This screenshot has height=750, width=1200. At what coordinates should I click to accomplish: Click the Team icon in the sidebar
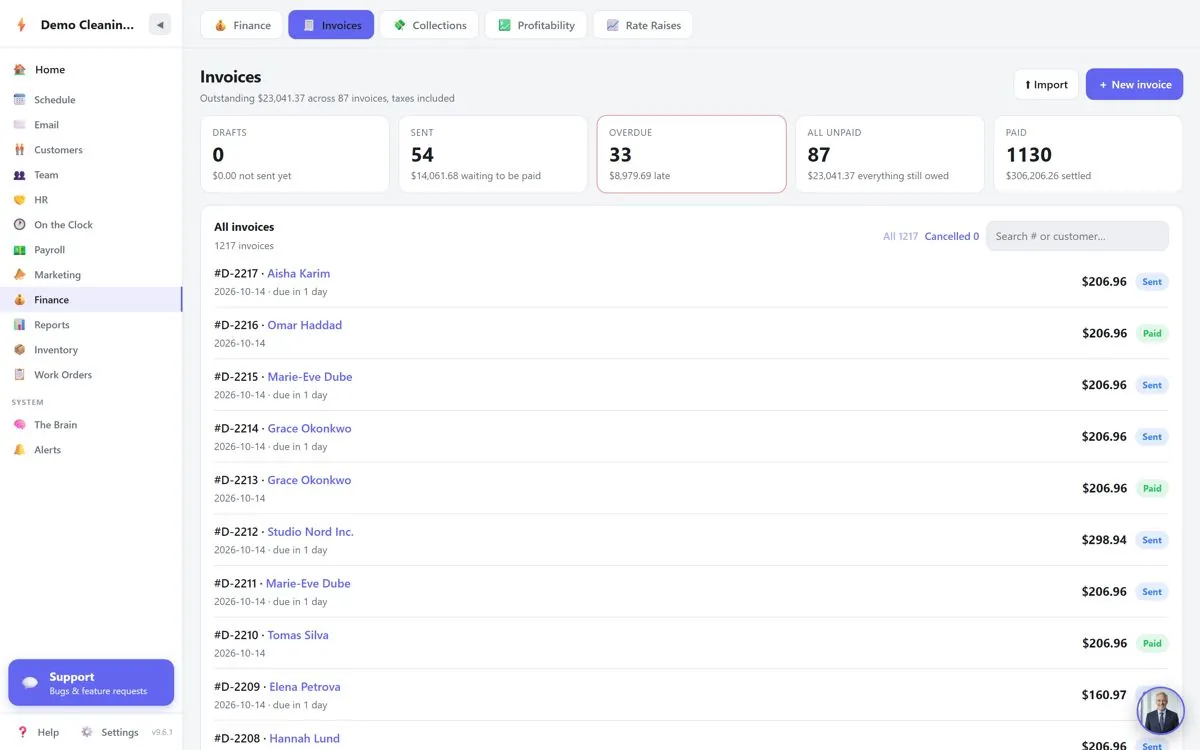[19, 175]
